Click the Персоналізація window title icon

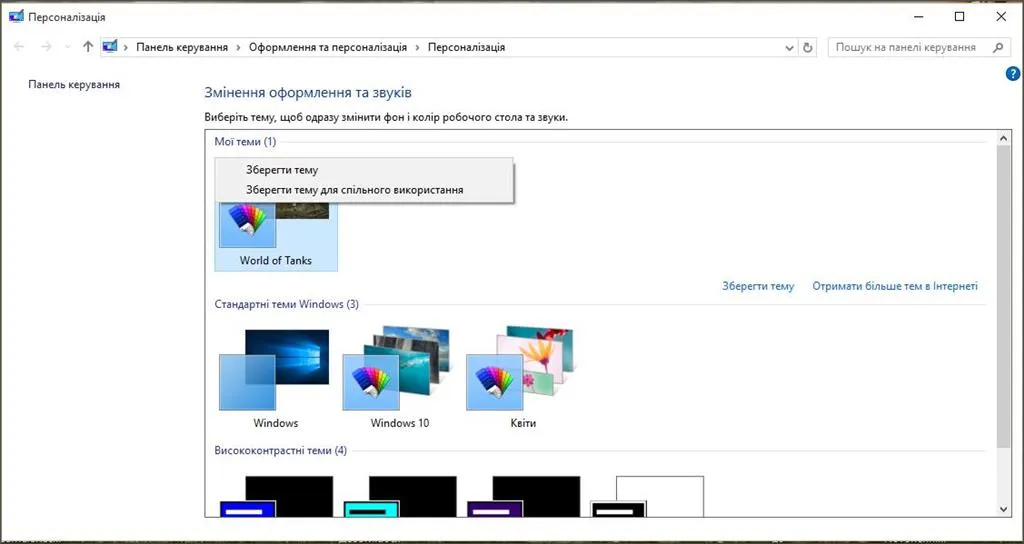(16, 16)
